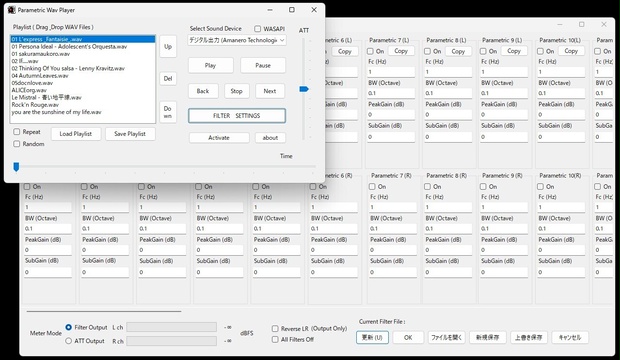Click OK in the filter settings window
The height and width of the screenshot is (360, 620).
point(408,337)
